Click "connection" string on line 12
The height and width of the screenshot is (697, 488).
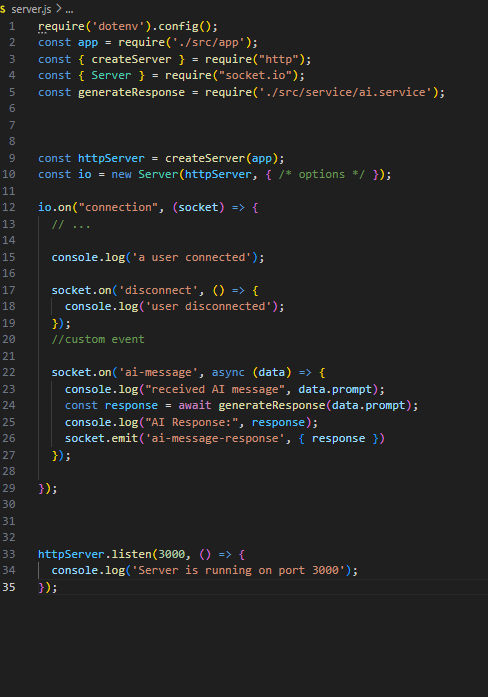(118, 207)
